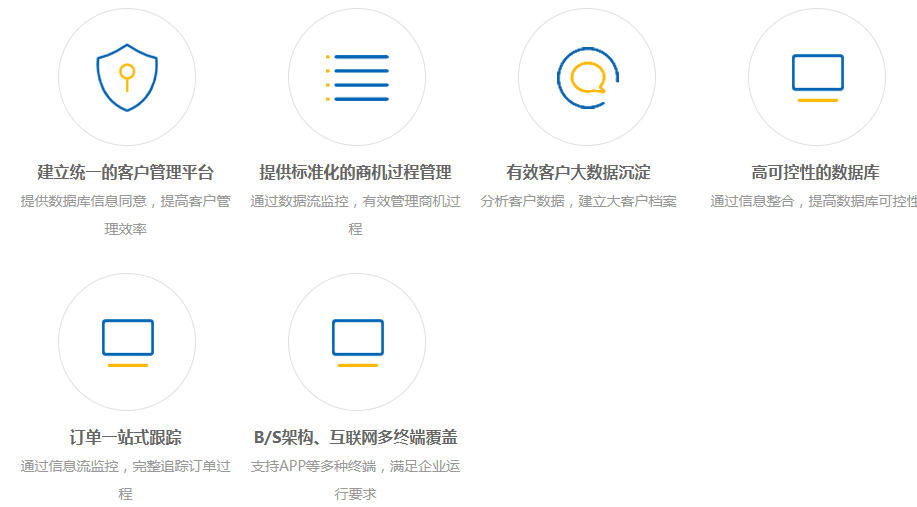Image resolution: width=917 pixels, height=507 pixels.
Task: Click the yellow keyhole inside the shield
Action: pos(126,73)
